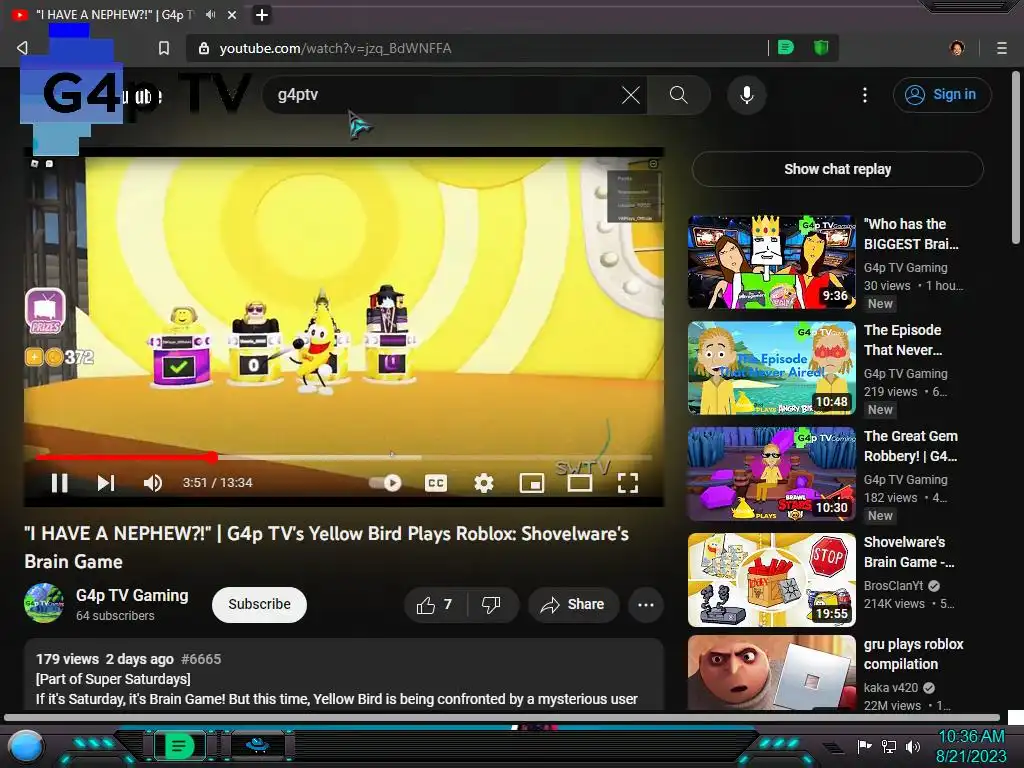The height and width of the screenshot is (768, 1024).
Task: Open YouTube settings three-dot menu
Action: (x=865, y=95)
